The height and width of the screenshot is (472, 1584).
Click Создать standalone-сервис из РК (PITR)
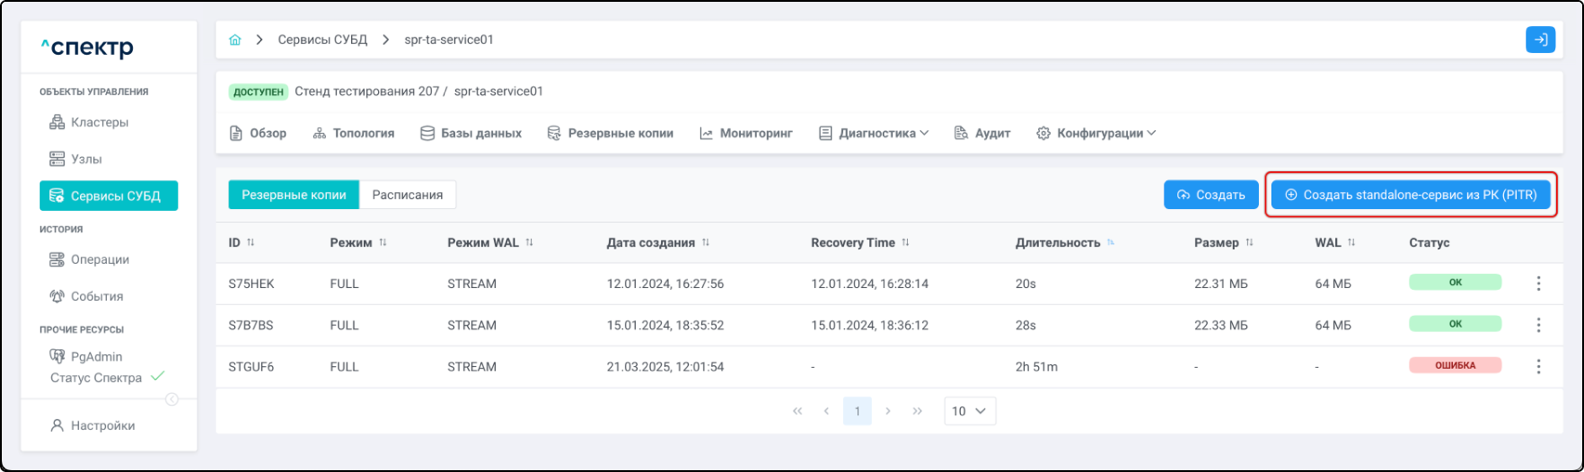[x=1410, y=195]
